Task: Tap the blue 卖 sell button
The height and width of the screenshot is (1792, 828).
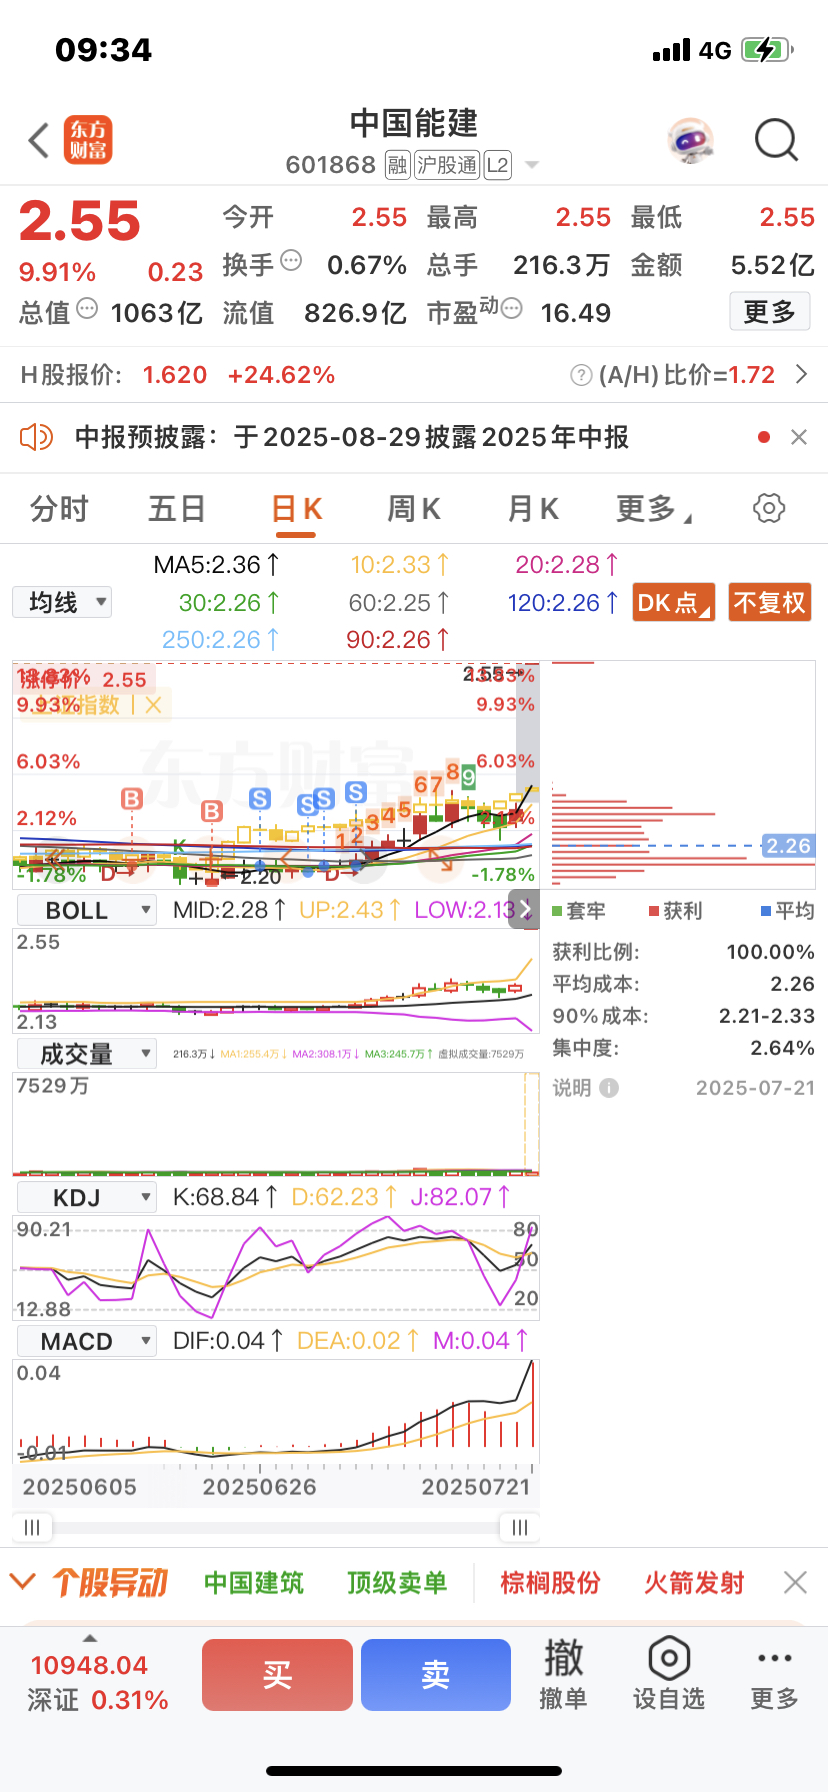Action: pos(436,1675)
